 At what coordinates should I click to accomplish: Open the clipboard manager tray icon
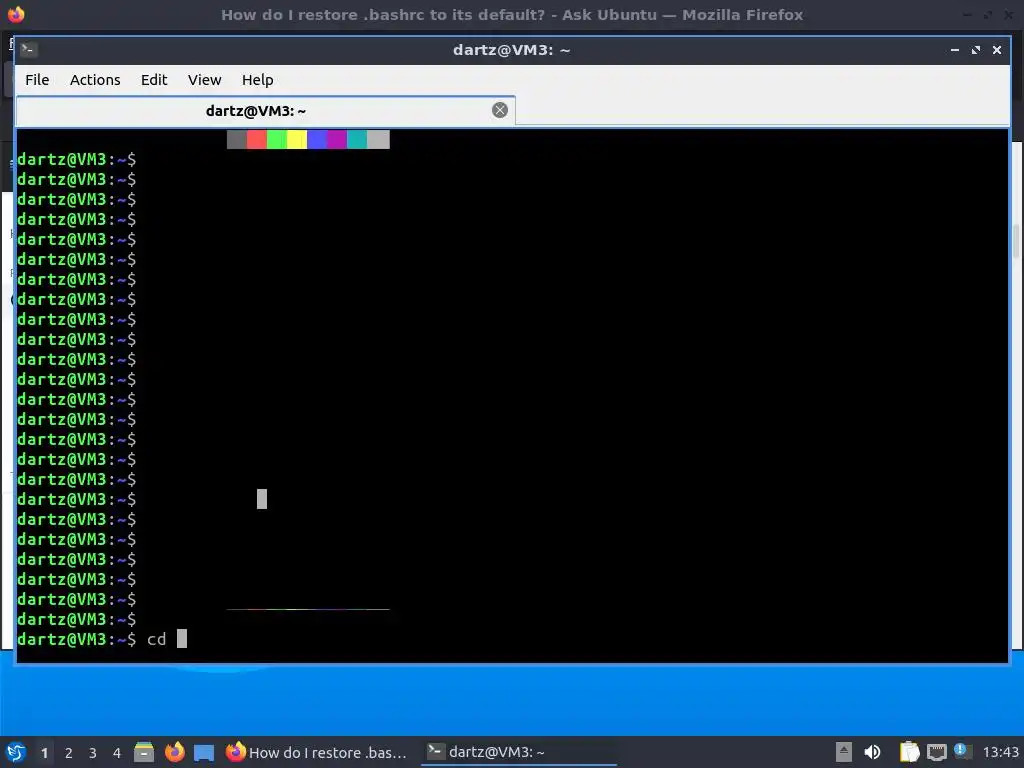[x=909, y=752]
